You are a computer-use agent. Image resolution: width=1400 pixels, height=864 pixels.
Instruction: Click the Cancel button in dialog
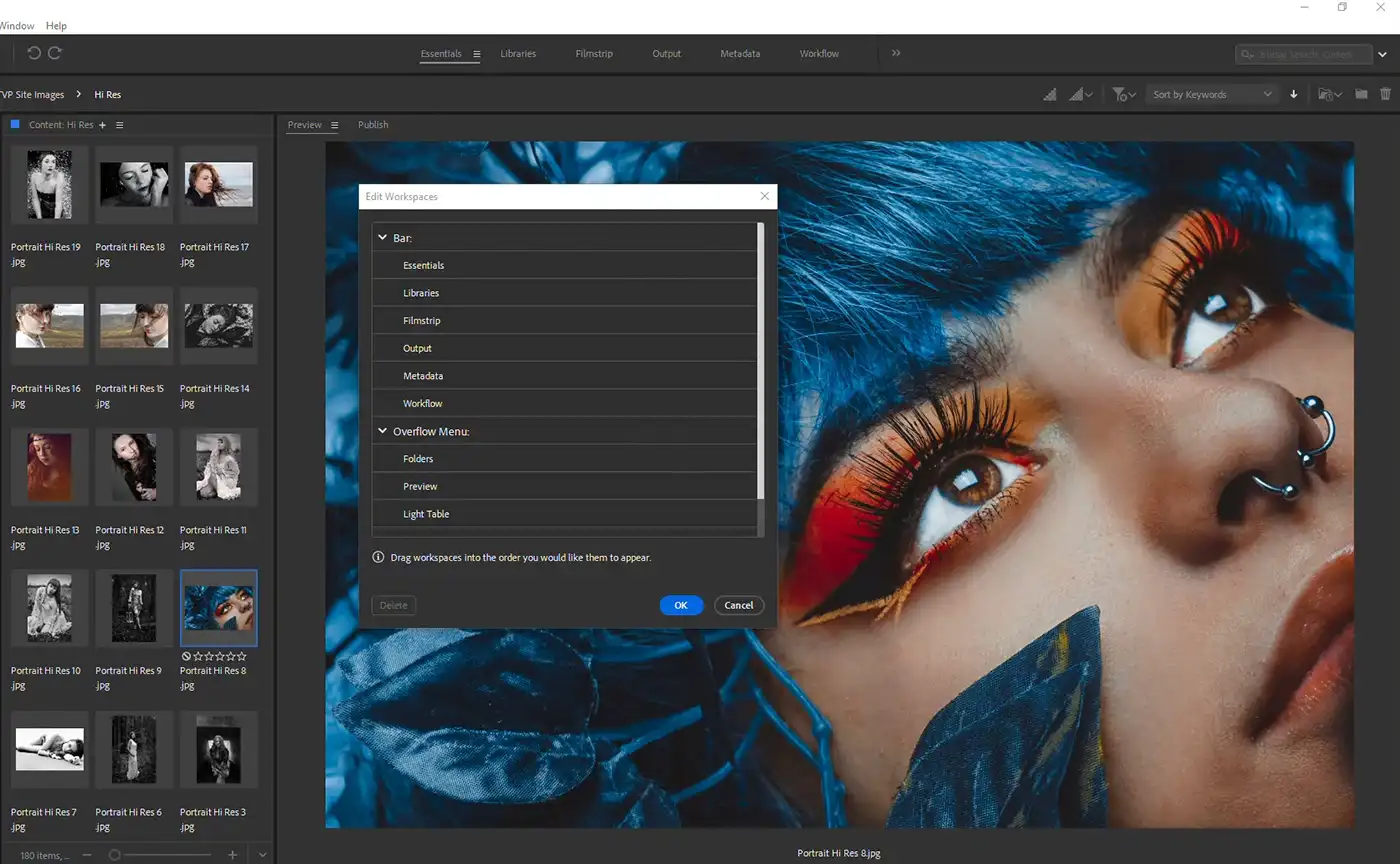(x=739, y=605)
